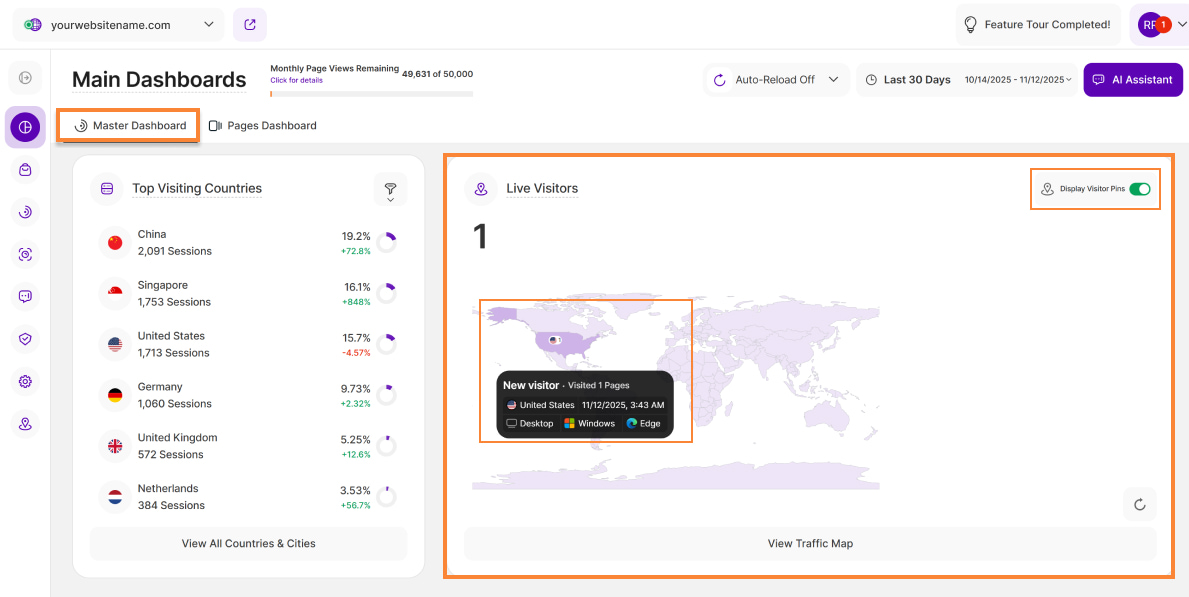
Task: Select the Master Dashboard tab
Action: pyautogui.click(x=130, y=126)
